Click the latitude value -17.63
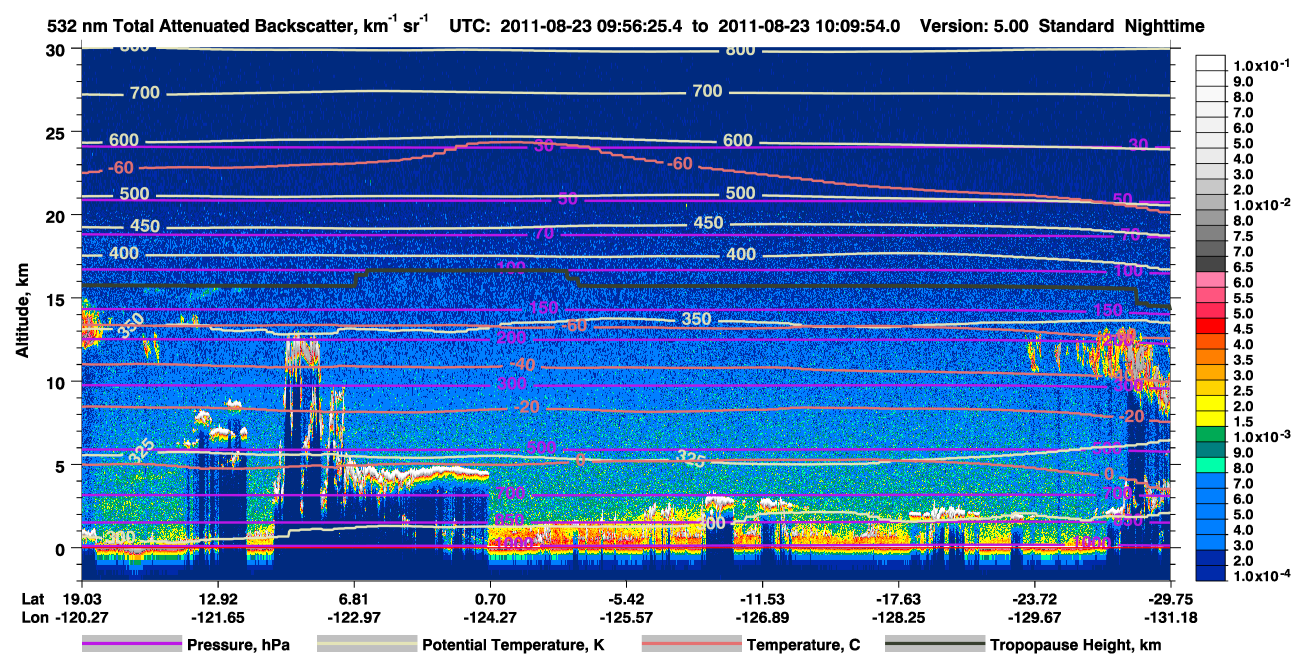The image size is (1300, 667). [x=898, y=598]
